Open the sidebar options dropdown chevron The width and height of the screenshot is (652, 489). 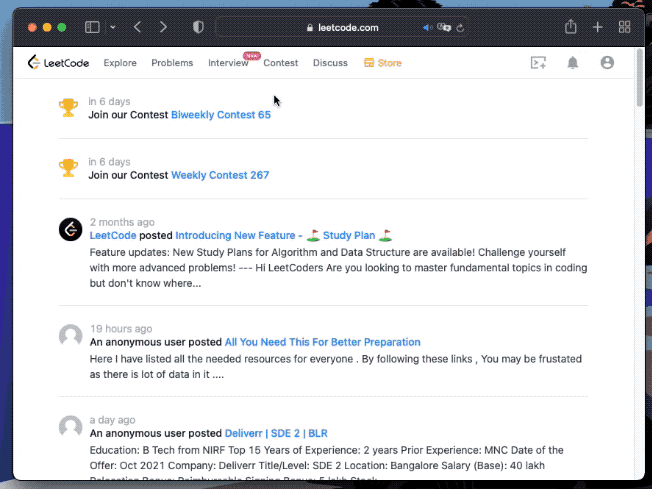tap(113, 27)
